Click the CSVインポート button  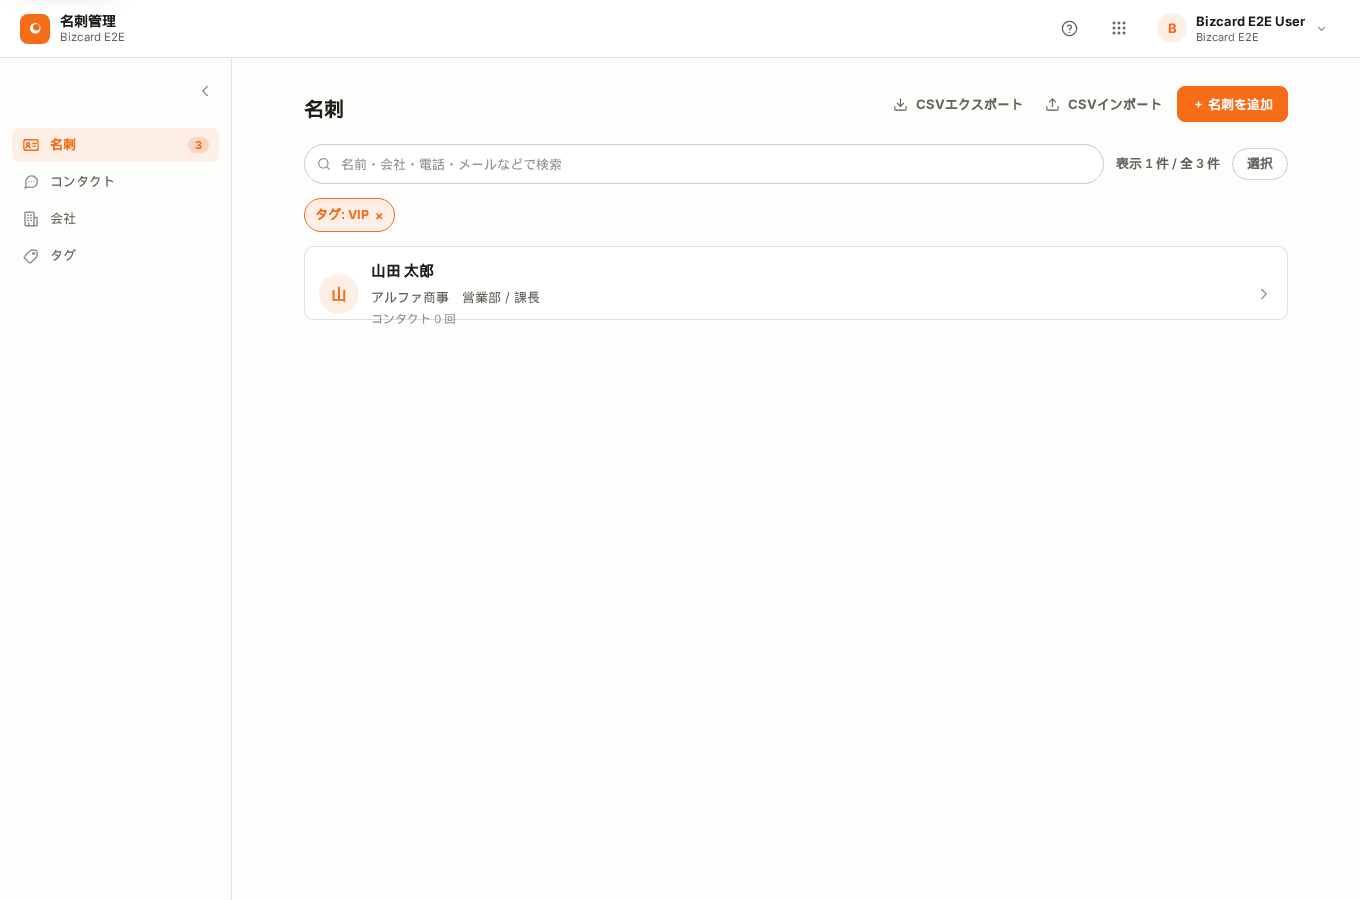tap(1103, 104)
